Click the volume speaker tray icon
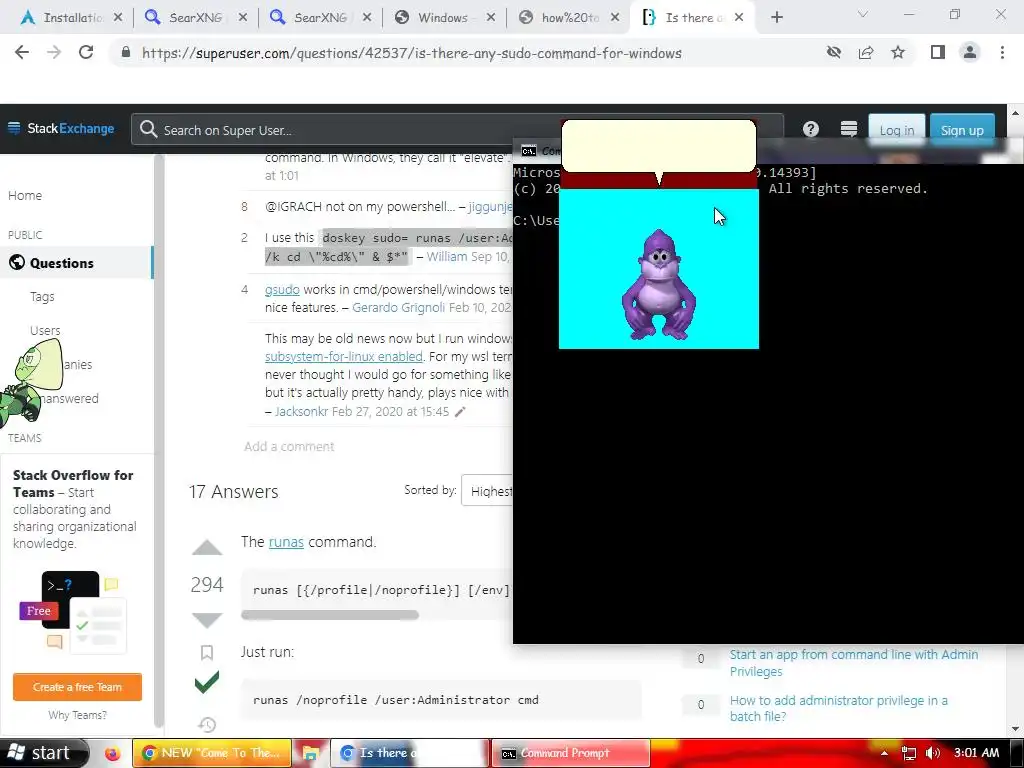 tap(933, 753)
